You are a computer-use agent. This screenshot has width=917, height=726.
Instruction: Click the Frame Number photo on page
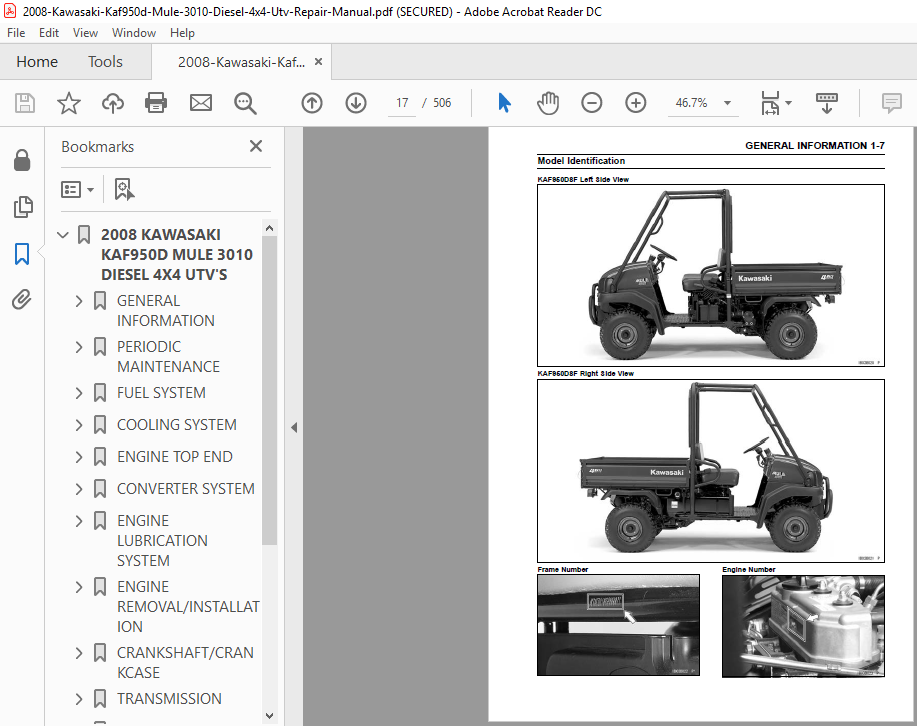[618, 625]
